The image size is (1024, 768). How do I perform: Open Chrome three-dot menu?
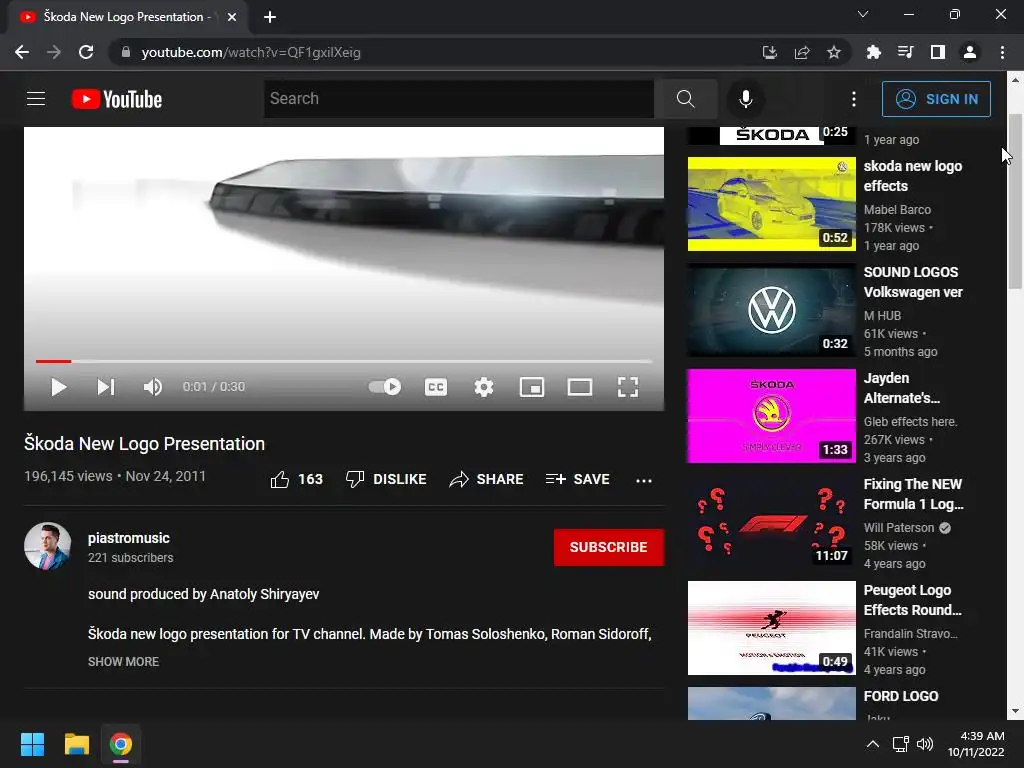(1002, 52)
